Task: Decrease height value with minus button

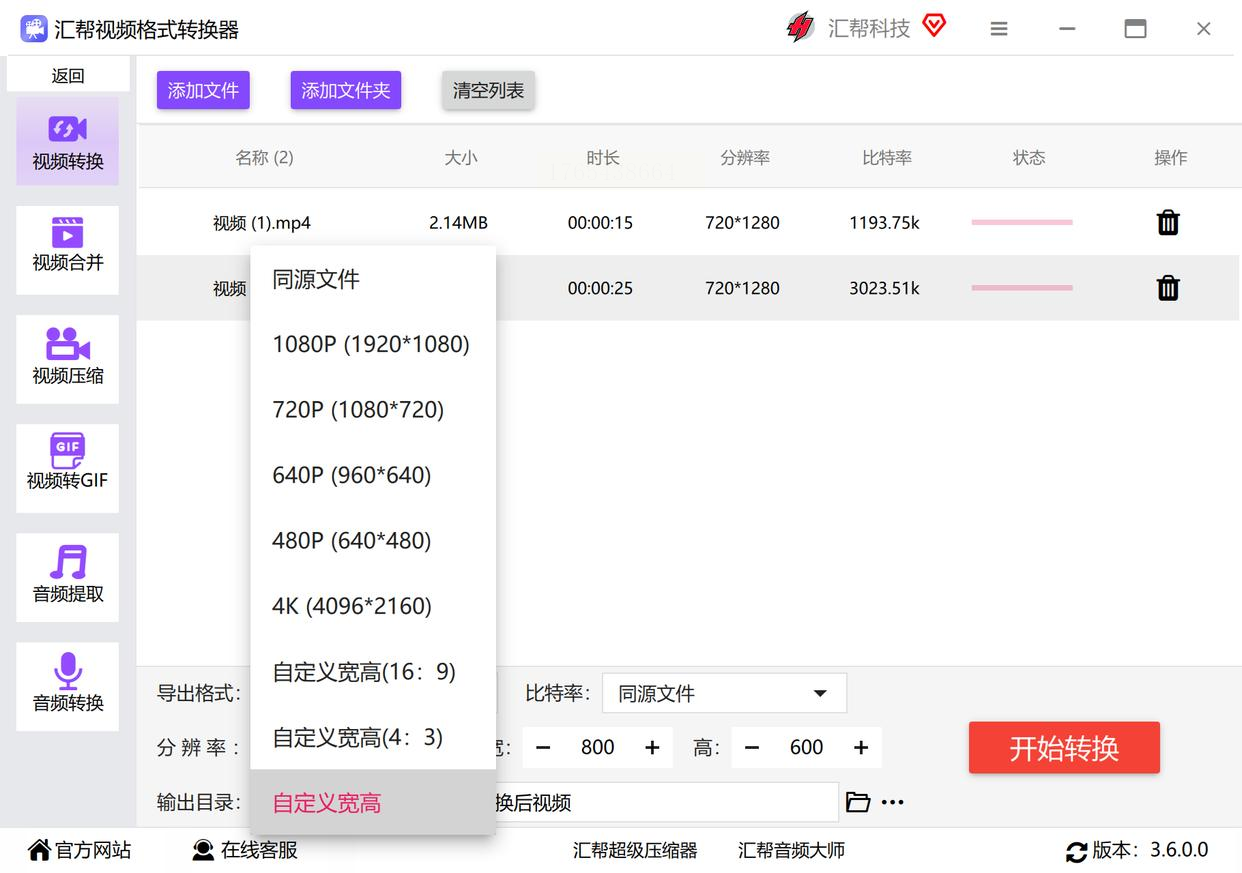Action: 752,748
